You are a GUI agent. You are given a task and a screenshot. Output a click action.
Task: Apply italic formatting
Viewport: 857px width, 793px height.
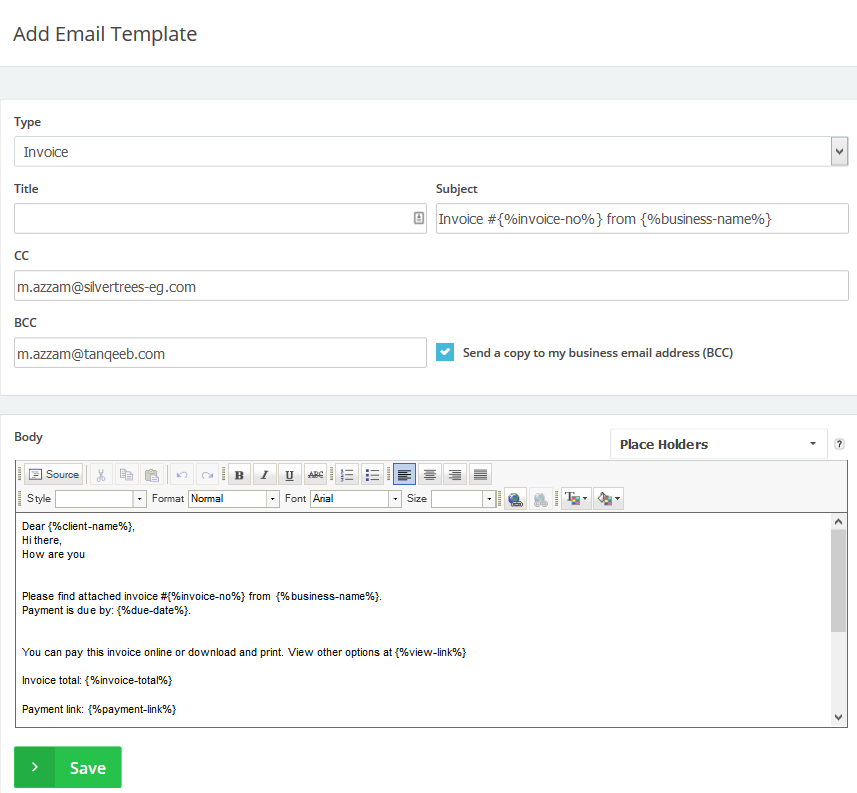click(x=264, y=474)
